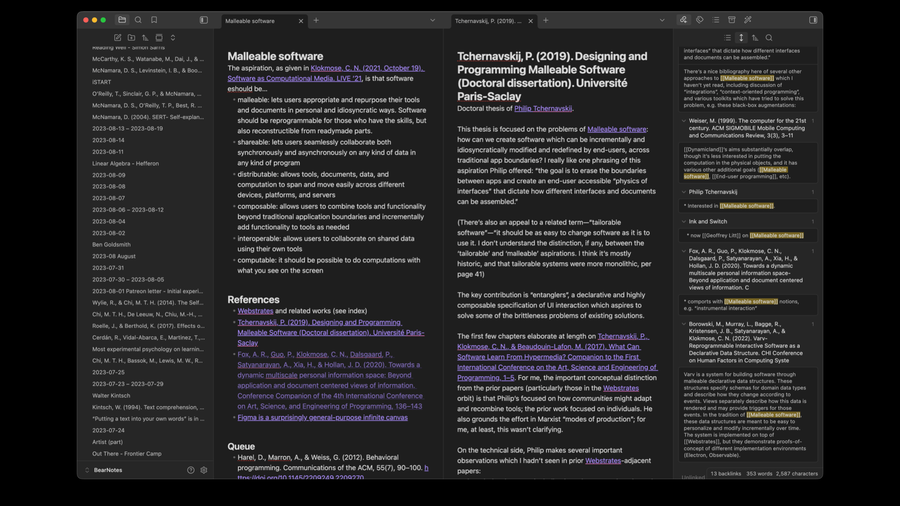Create a new note in file explorer
Viewport: 900px width, 506px height.
click(x=117, y=38)
